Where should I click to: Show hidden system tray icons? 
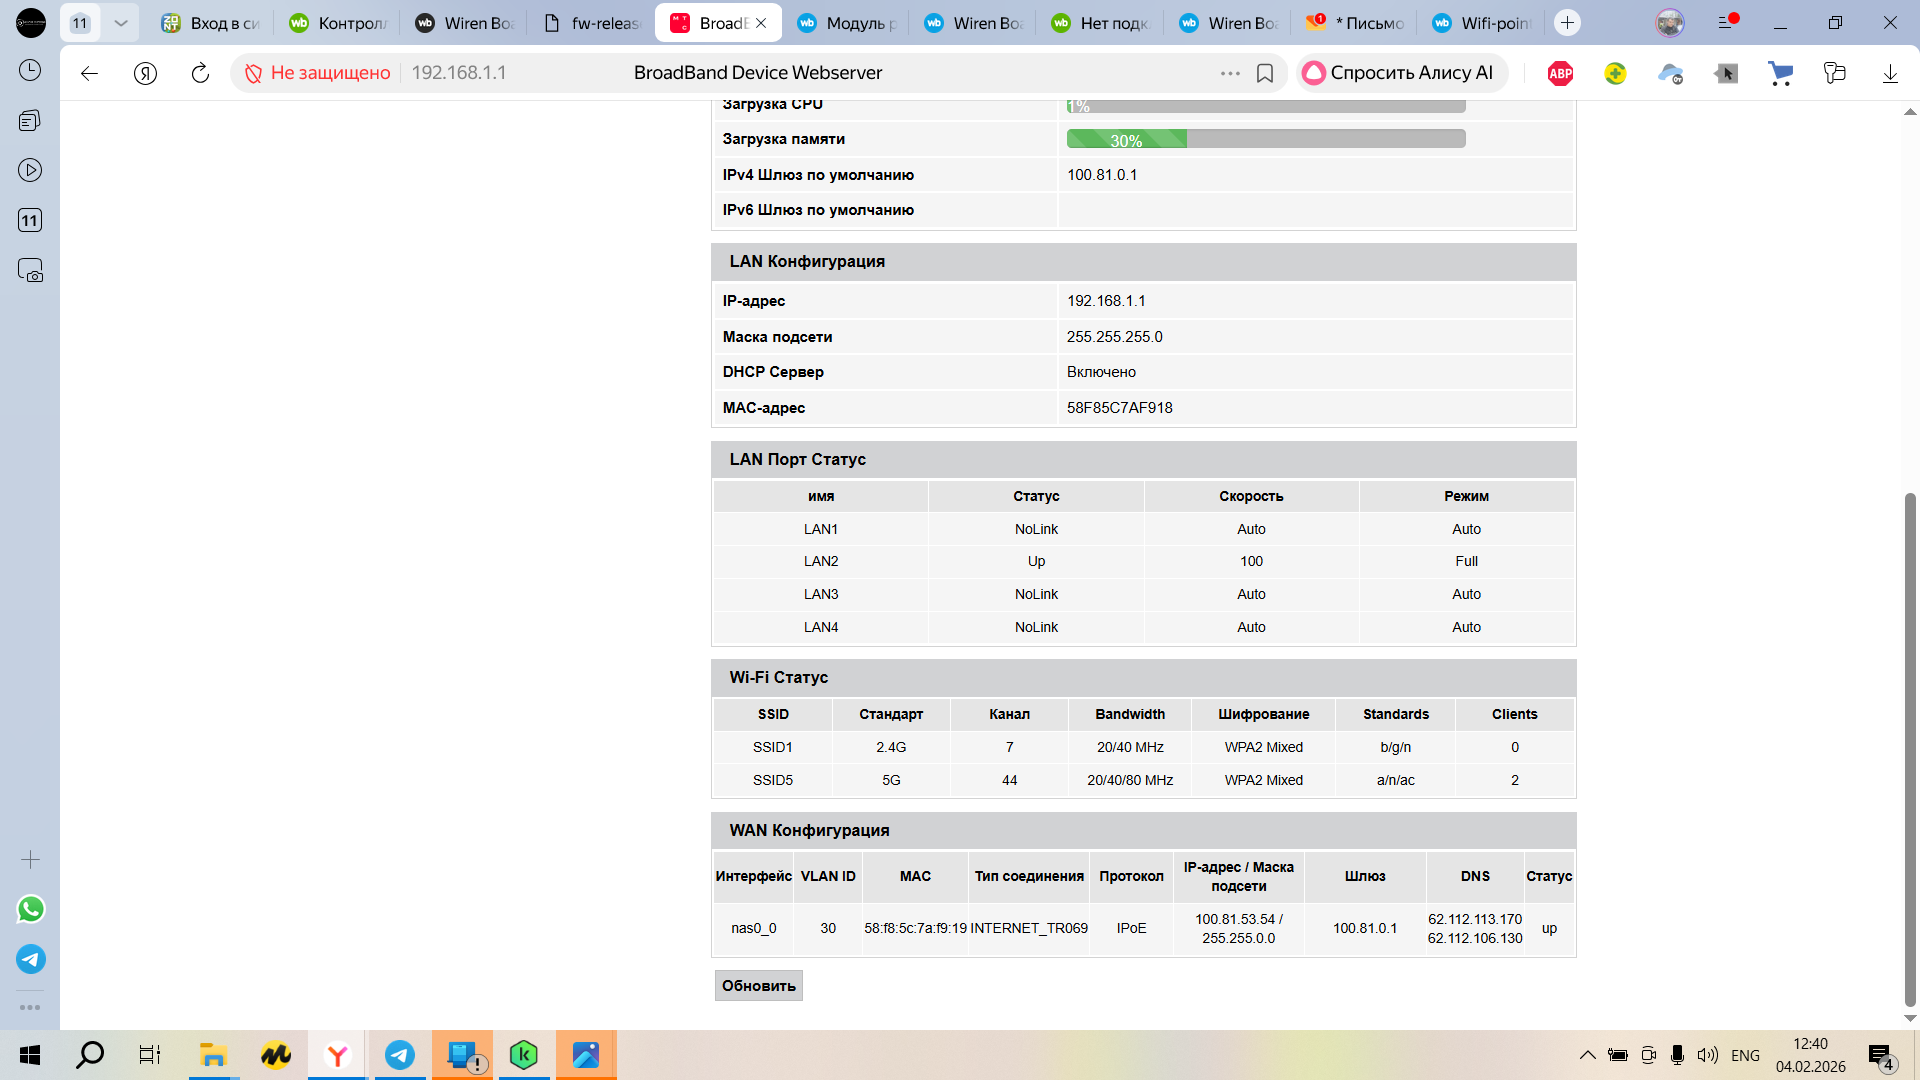(x=1587, y=1055)
